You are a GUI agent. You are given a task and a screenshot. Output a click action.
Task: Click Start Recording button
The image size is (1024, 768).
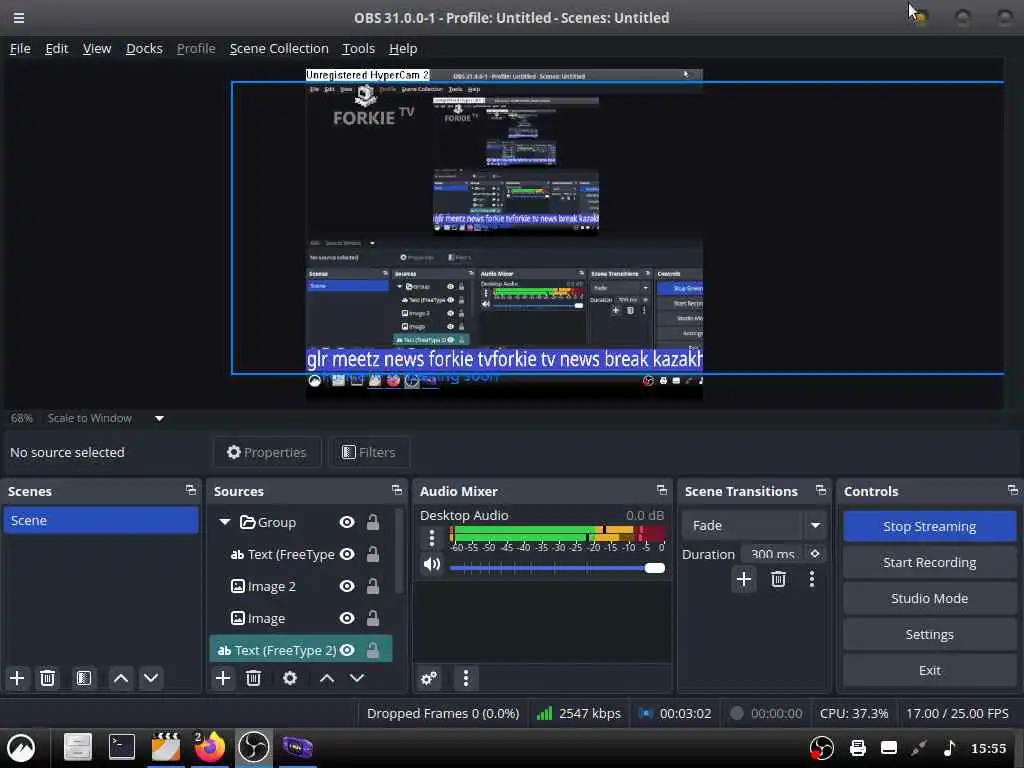point(929,562)
